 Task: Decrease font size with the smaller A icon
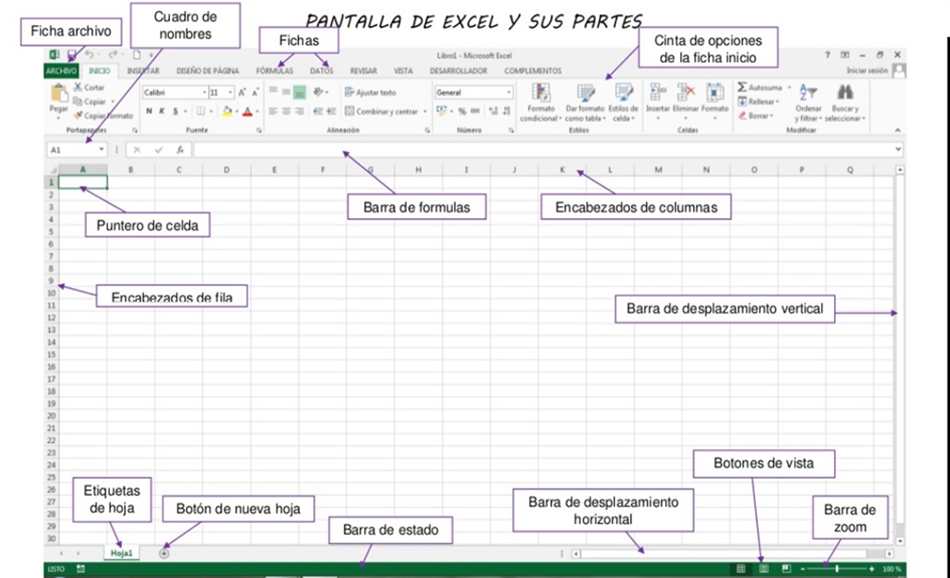(x=255, y=92)
